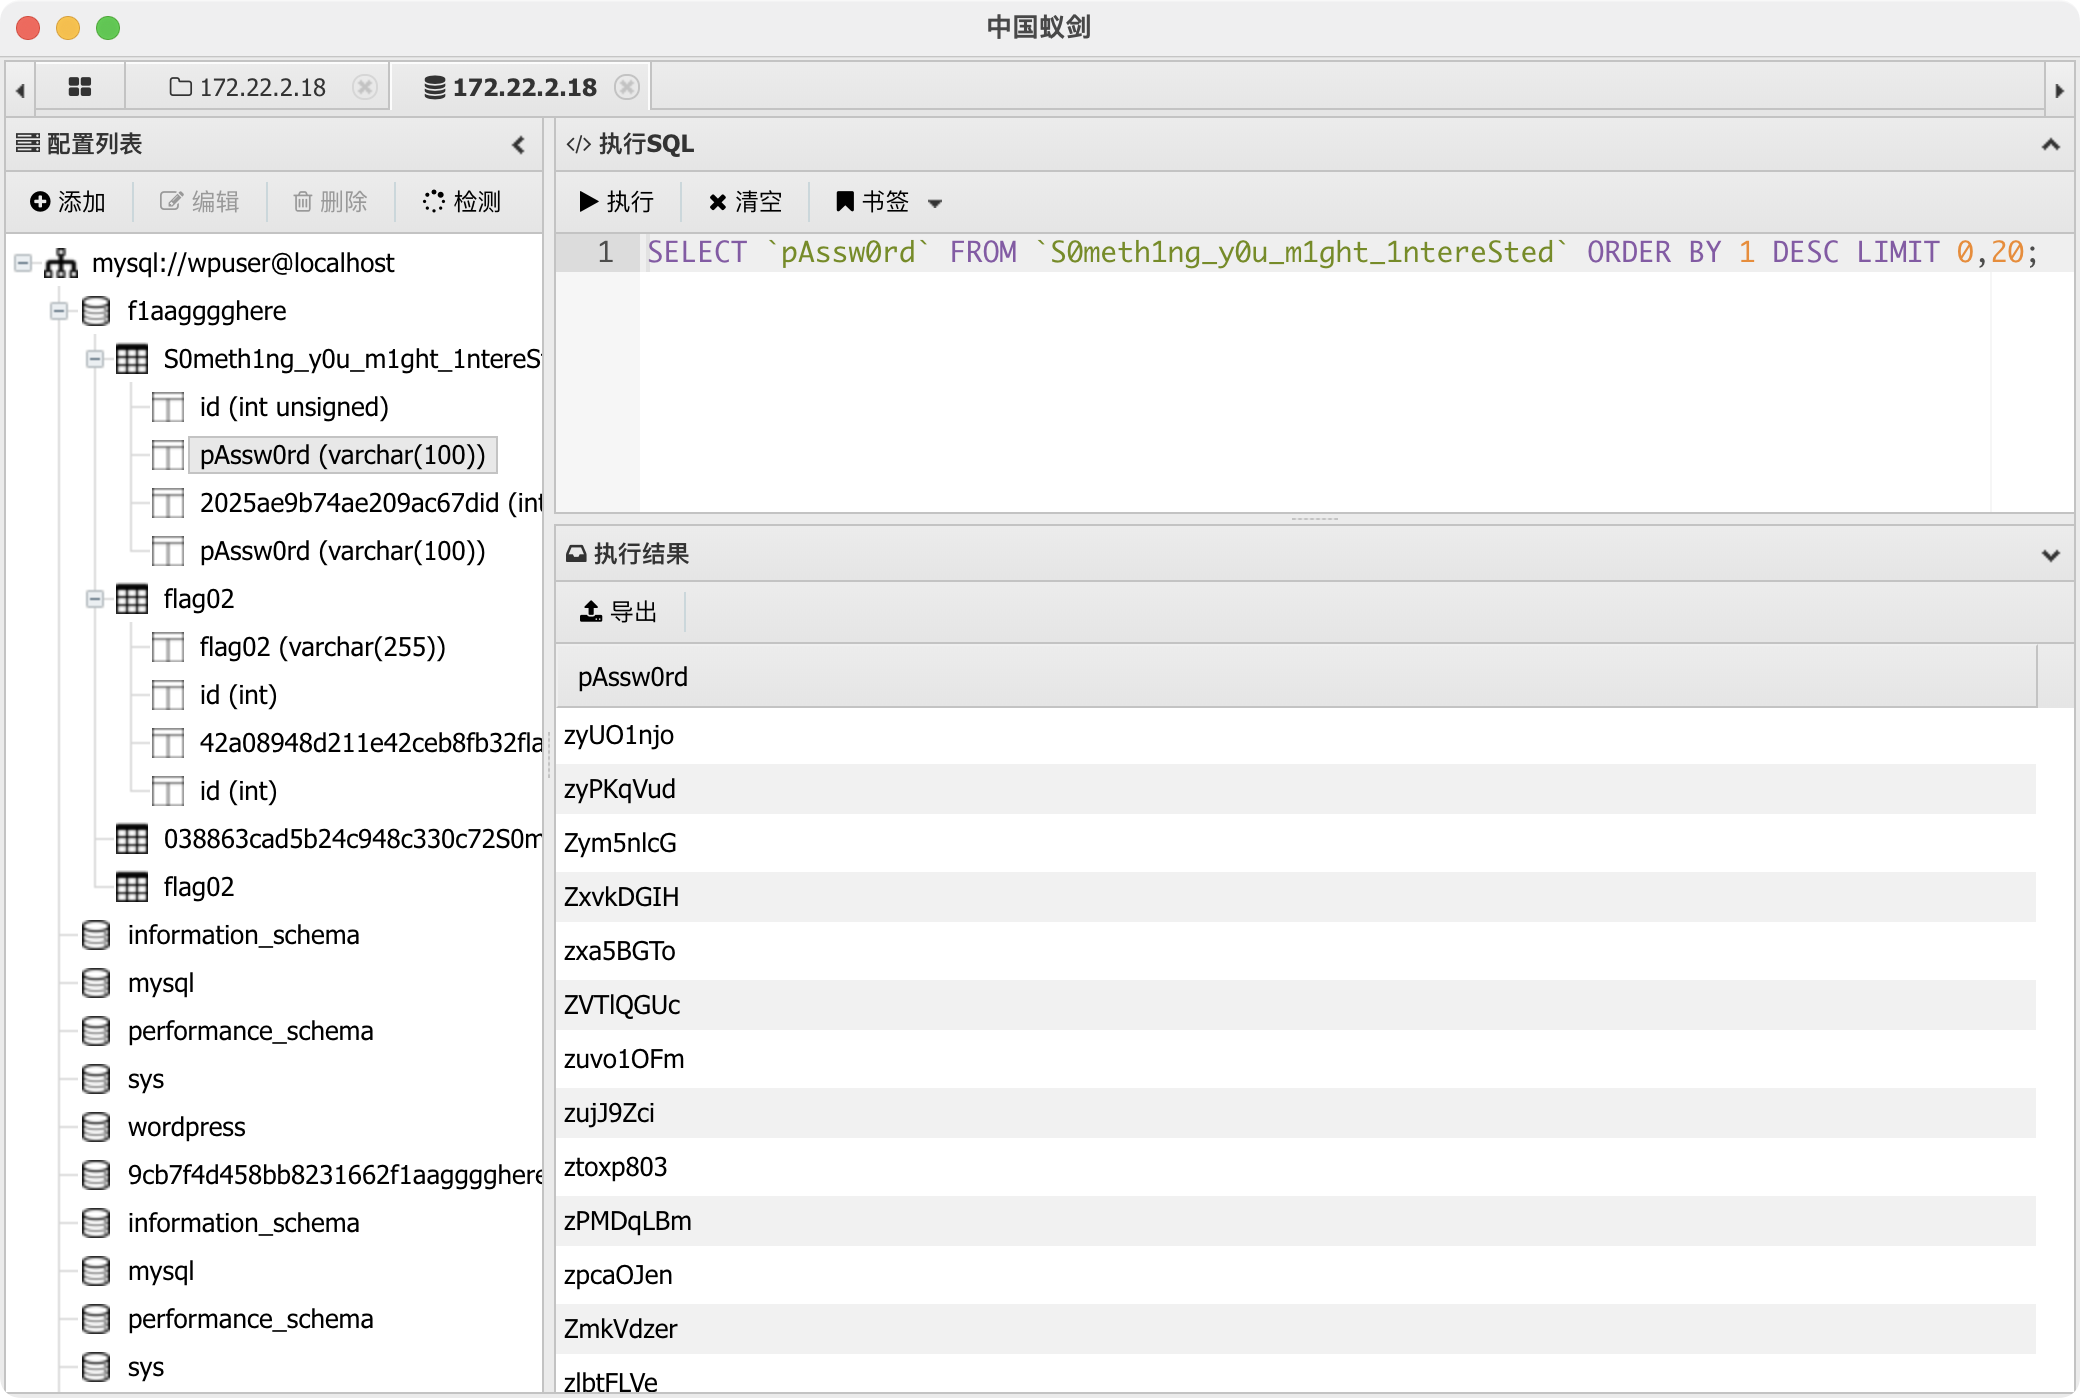The image size is (2080, 1398).
Task: Click the wordpress database icon
Action: [x=96, y=1127]
